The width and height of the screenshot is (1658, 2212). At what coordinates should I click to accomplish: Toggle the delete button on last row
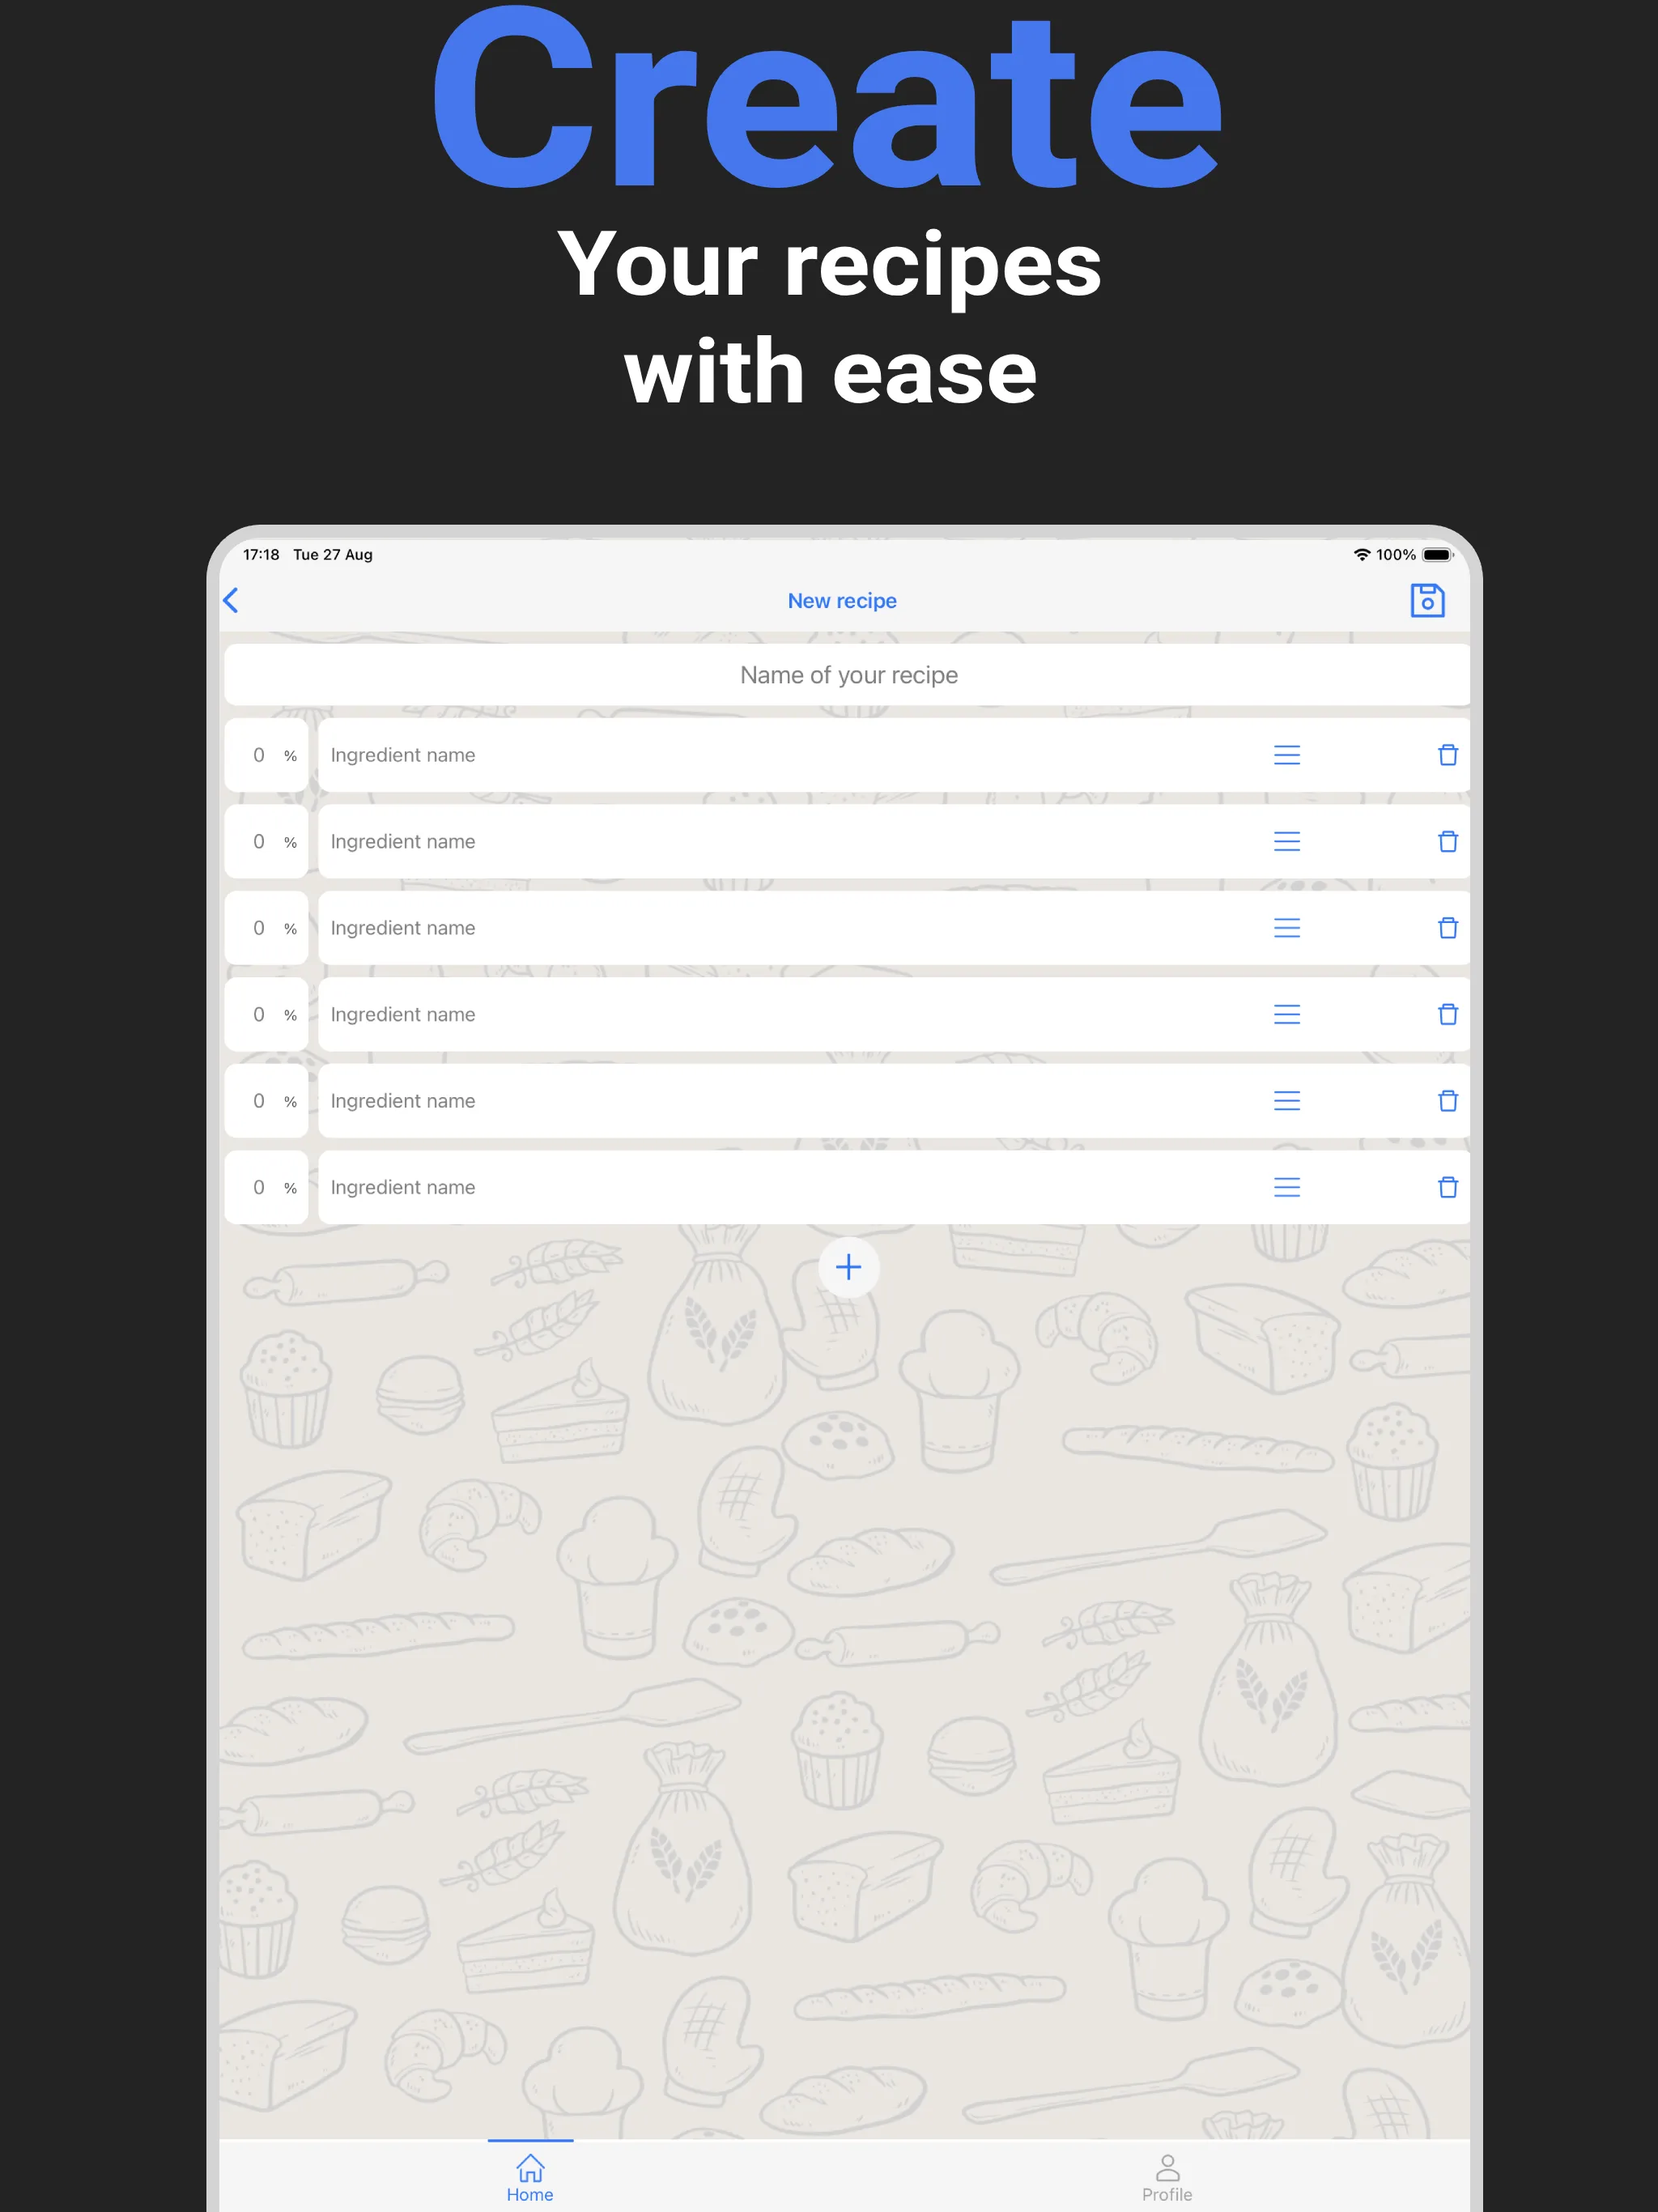pos(1448,1186)
